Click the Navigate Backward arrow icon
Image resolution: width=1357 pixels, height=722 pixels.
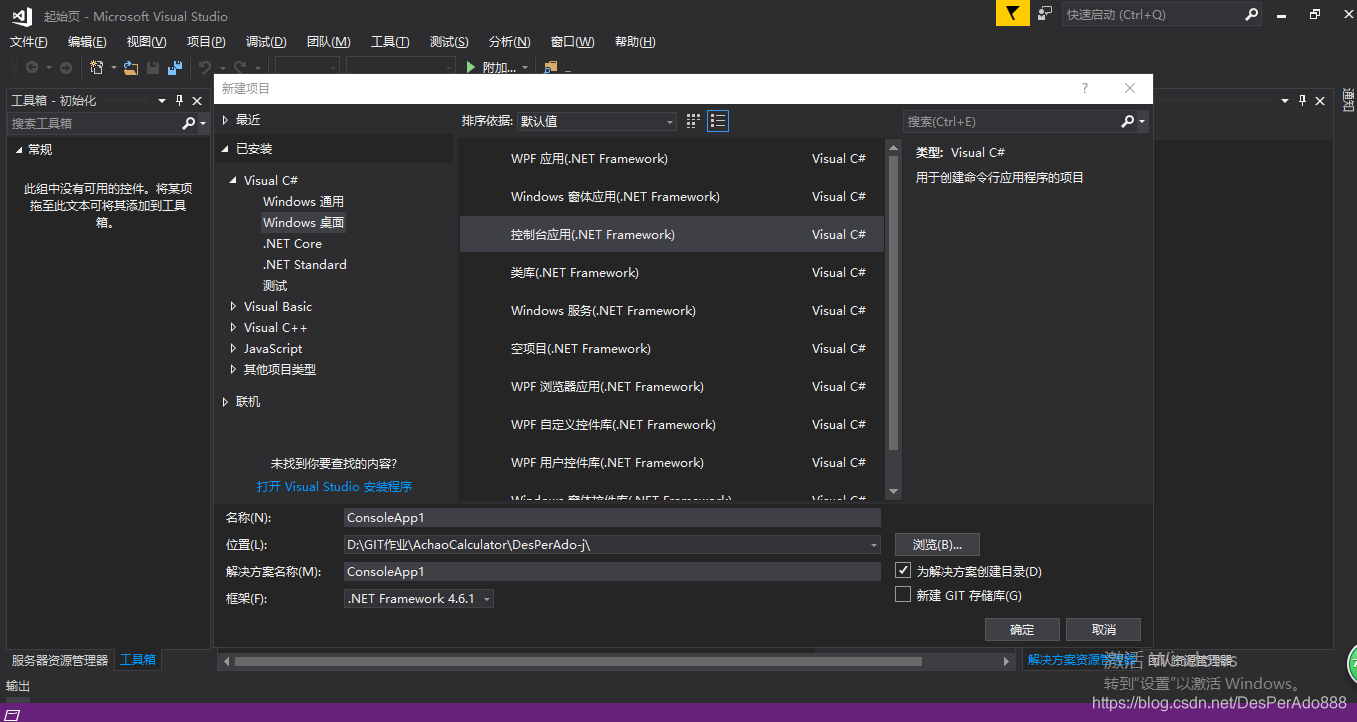(32, 68)
